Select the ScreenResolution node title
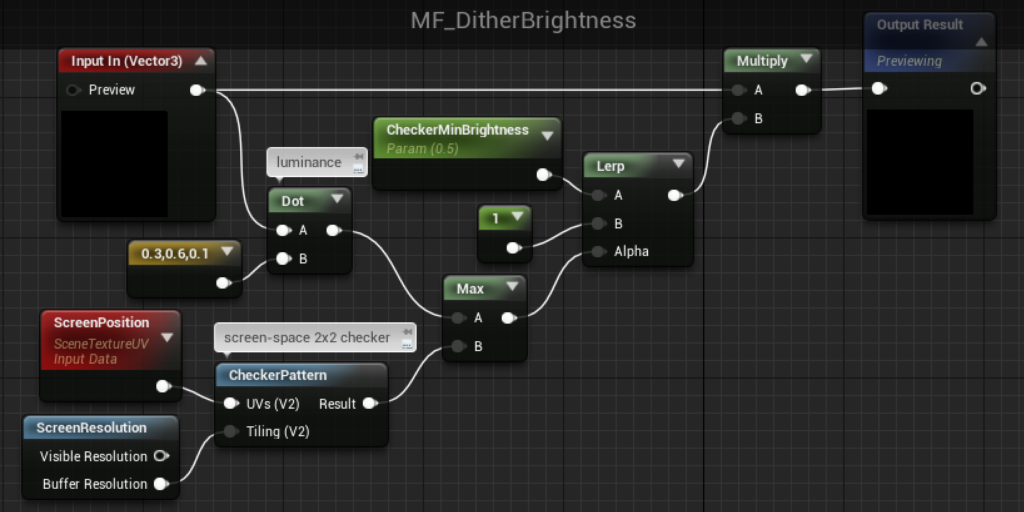This screenshot has height=512, width=1024. pos(91,428)
